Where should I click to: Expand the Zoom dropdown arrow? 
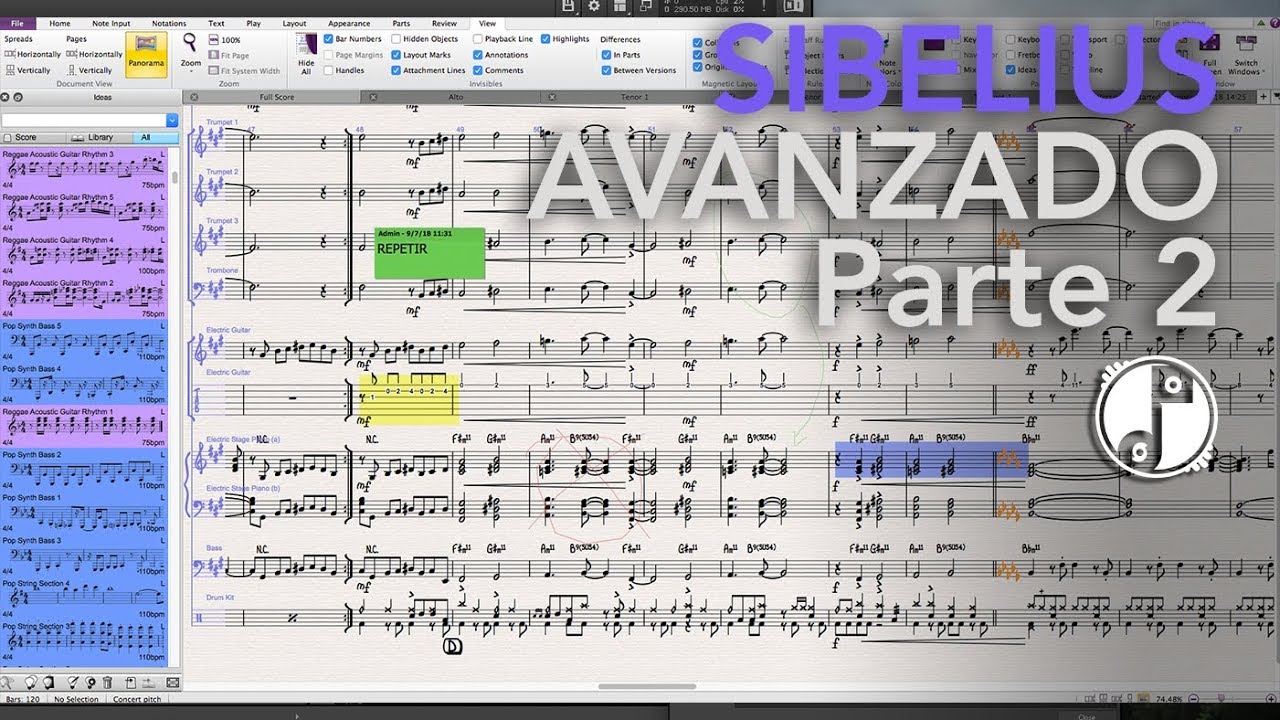191,72
